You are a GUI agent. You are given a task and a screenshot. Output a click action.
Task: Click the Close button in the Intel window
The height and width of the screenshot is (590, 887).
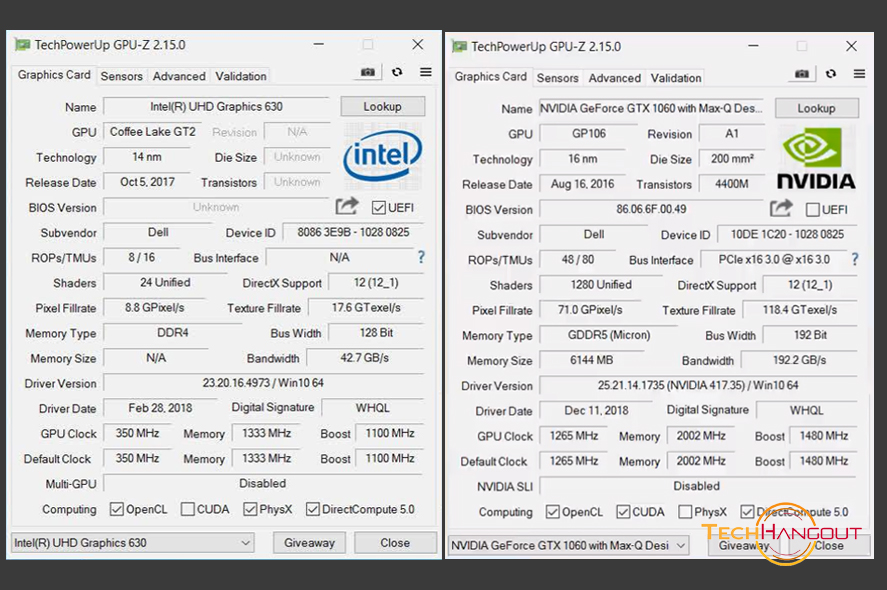click(x=395, y=543)
